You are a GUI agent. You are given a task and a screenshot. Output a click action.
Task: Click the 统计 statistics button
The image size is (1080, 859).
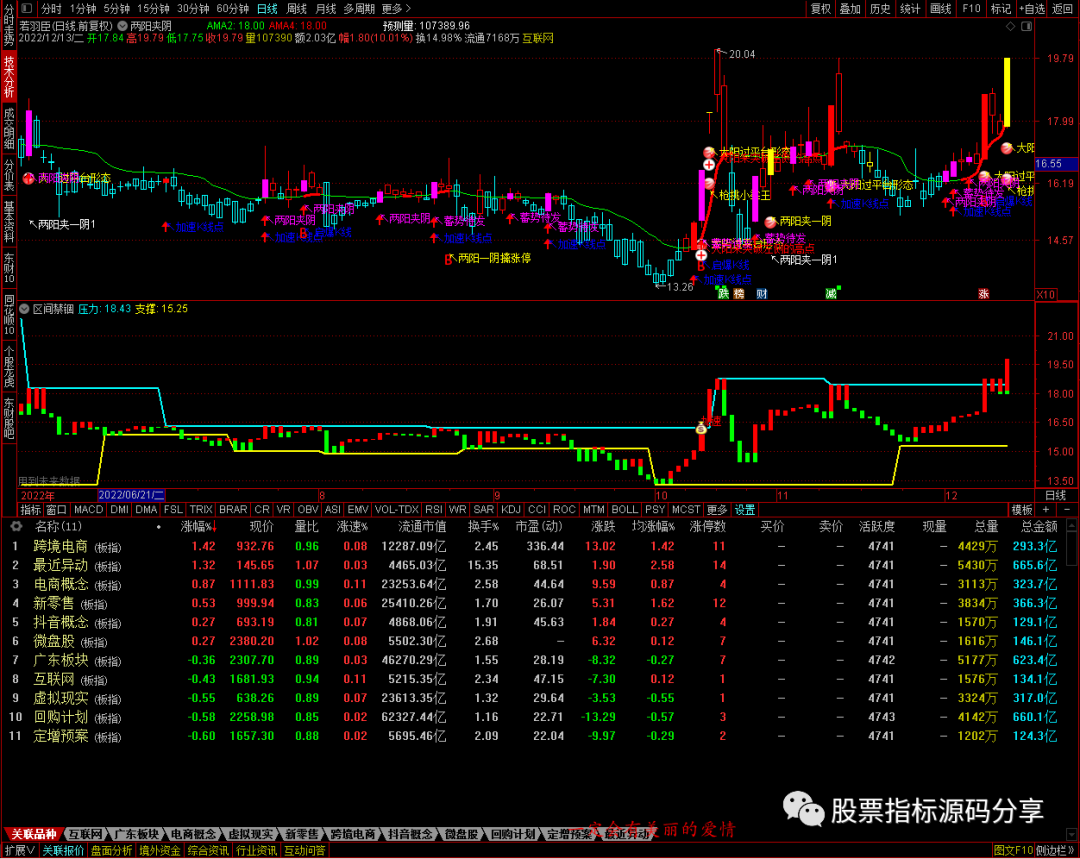pyautogui.click(x=910, y=8)
